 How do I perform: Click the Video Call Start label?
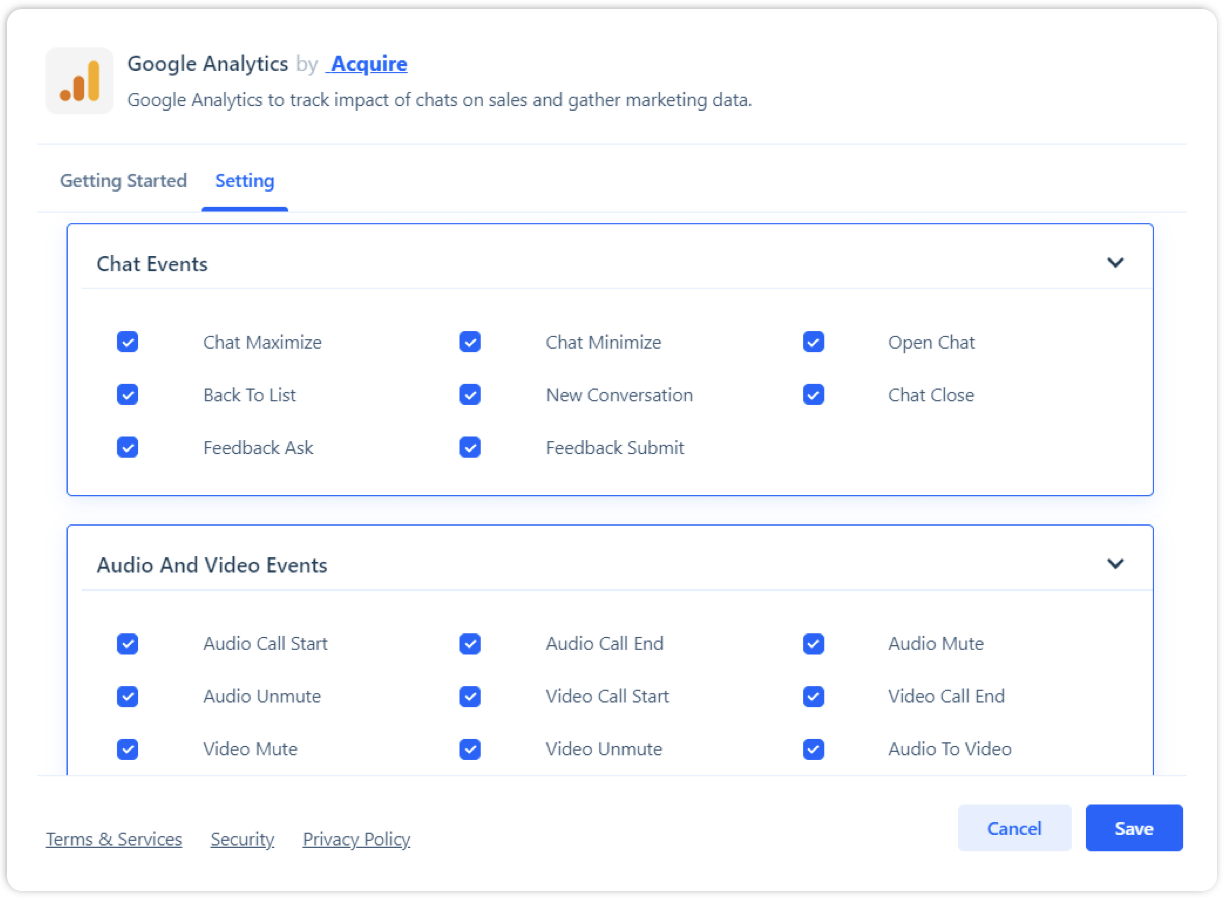(607, 696)
